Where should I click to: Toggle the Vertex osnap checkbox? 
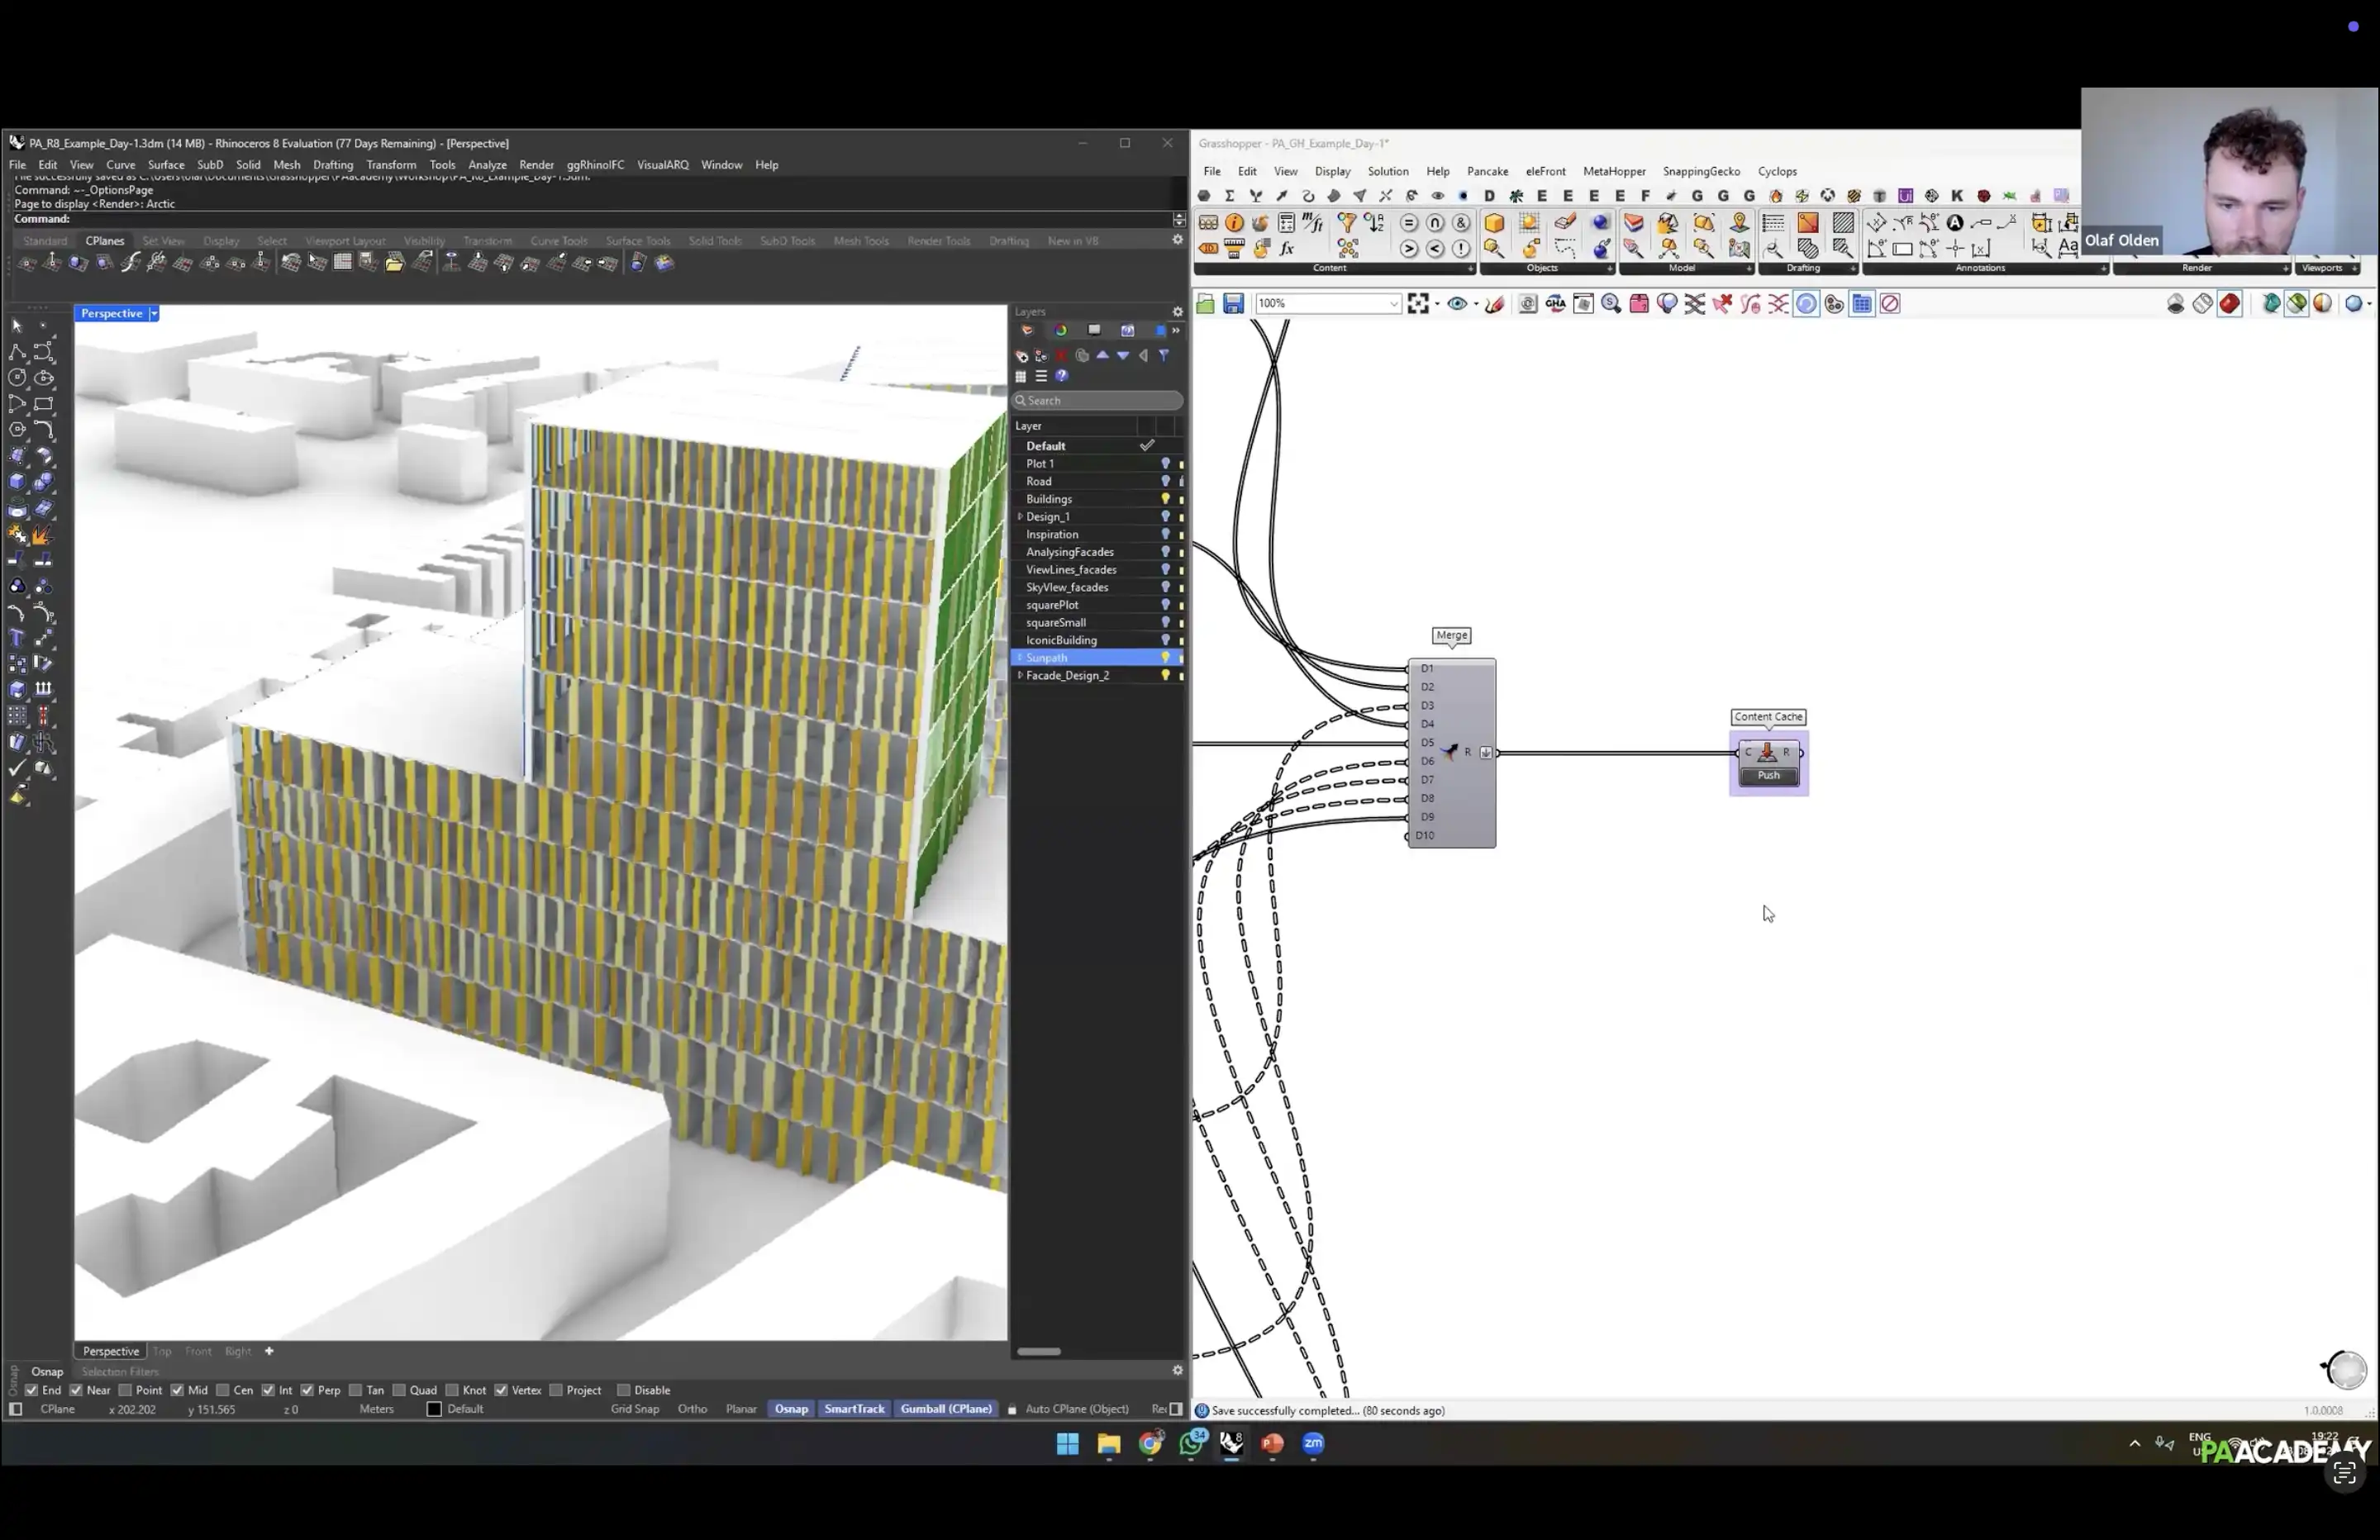[x=501, y=1391]
